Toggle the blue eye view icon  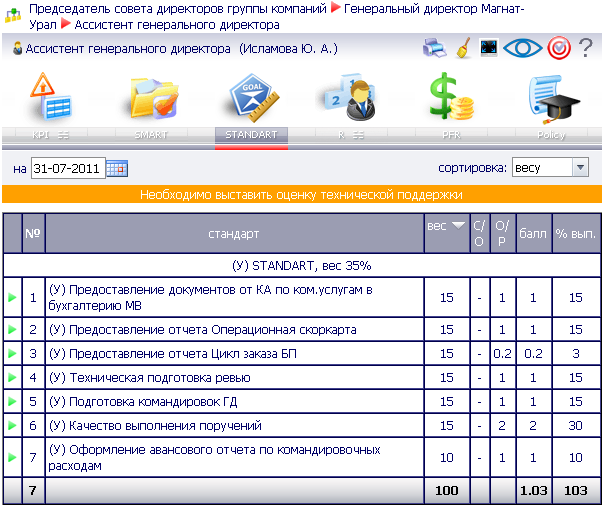pos(523,48)
